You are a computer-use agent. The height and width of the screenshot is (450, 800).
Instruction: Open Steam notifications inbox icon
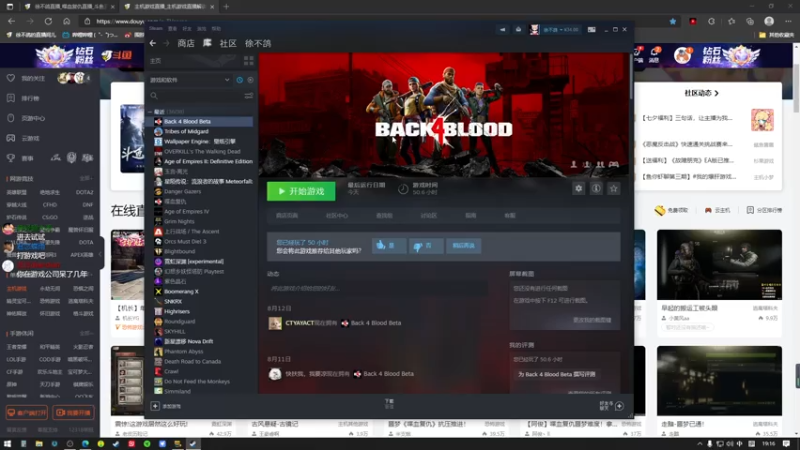(518, 30)
